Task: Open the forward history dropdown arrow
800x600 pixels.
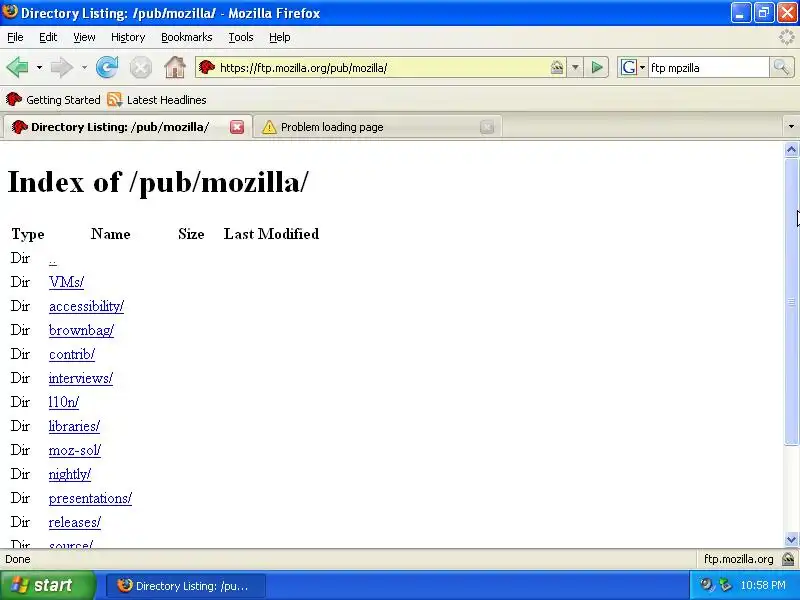Action: tap(84, 67)
